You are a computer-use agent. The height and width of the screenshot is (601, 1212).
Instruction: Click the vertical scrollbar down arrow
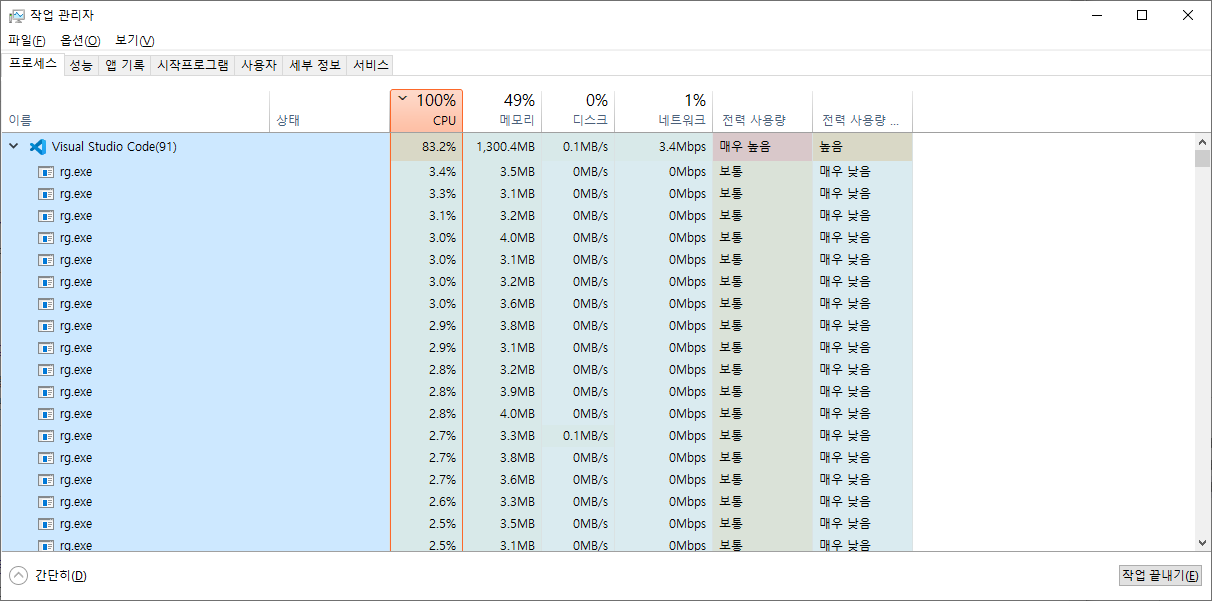tap(1202, 542)
